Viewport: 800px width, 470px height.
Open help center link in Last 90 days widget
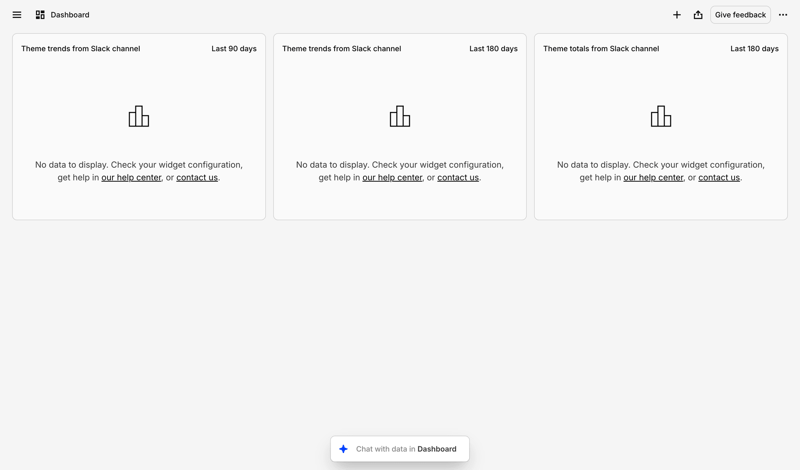[131, 178]
